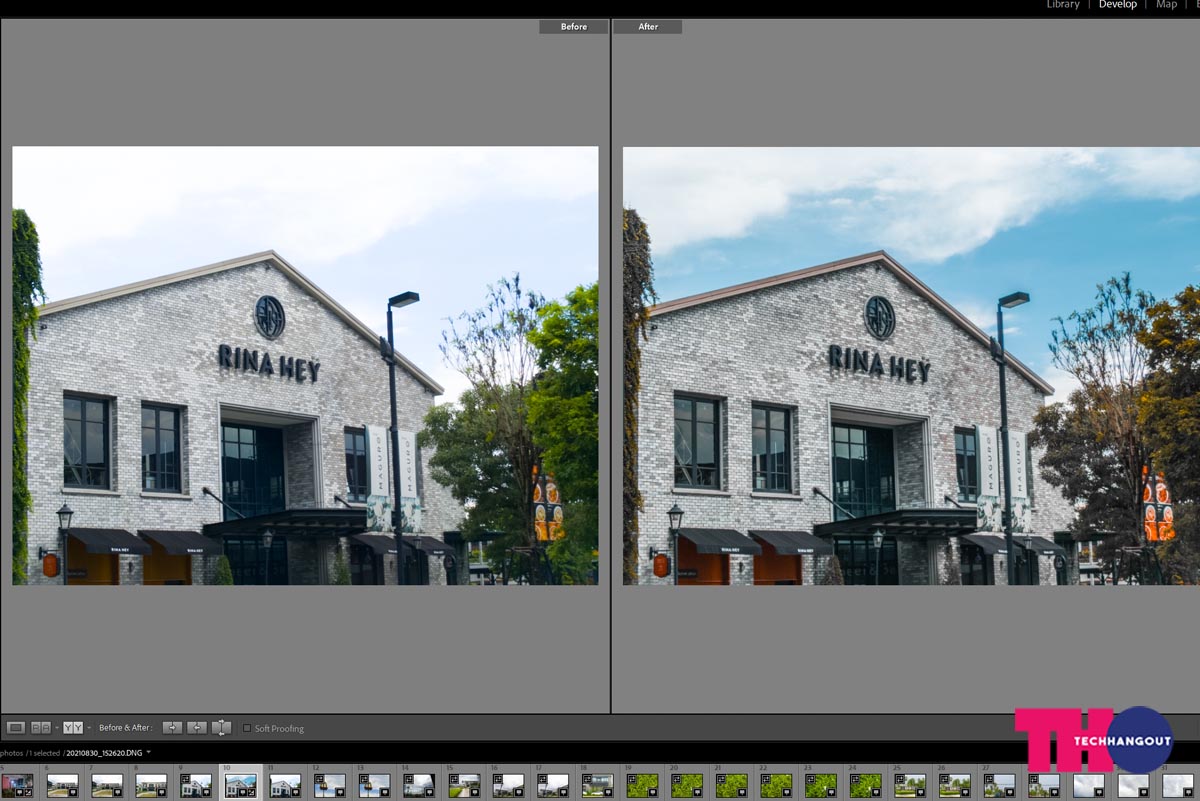Open filmstrip thumbnail 25
Viewport: 1200px width, 801px height.
coord(911,785)
